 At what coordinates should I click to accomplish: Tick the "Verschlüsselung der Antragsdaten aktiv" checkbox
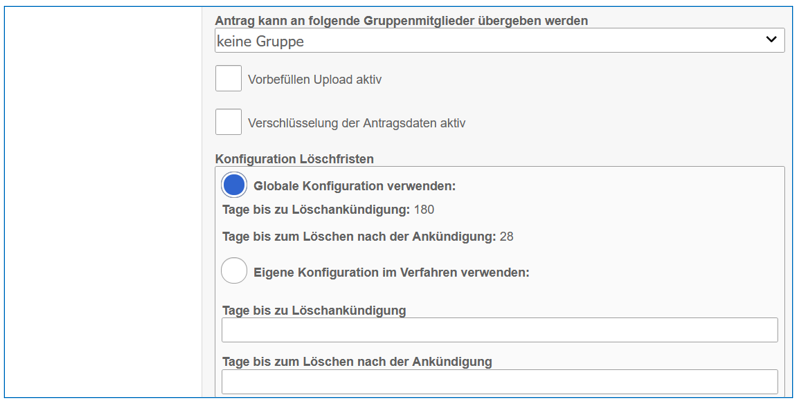[x=228, y=122]
